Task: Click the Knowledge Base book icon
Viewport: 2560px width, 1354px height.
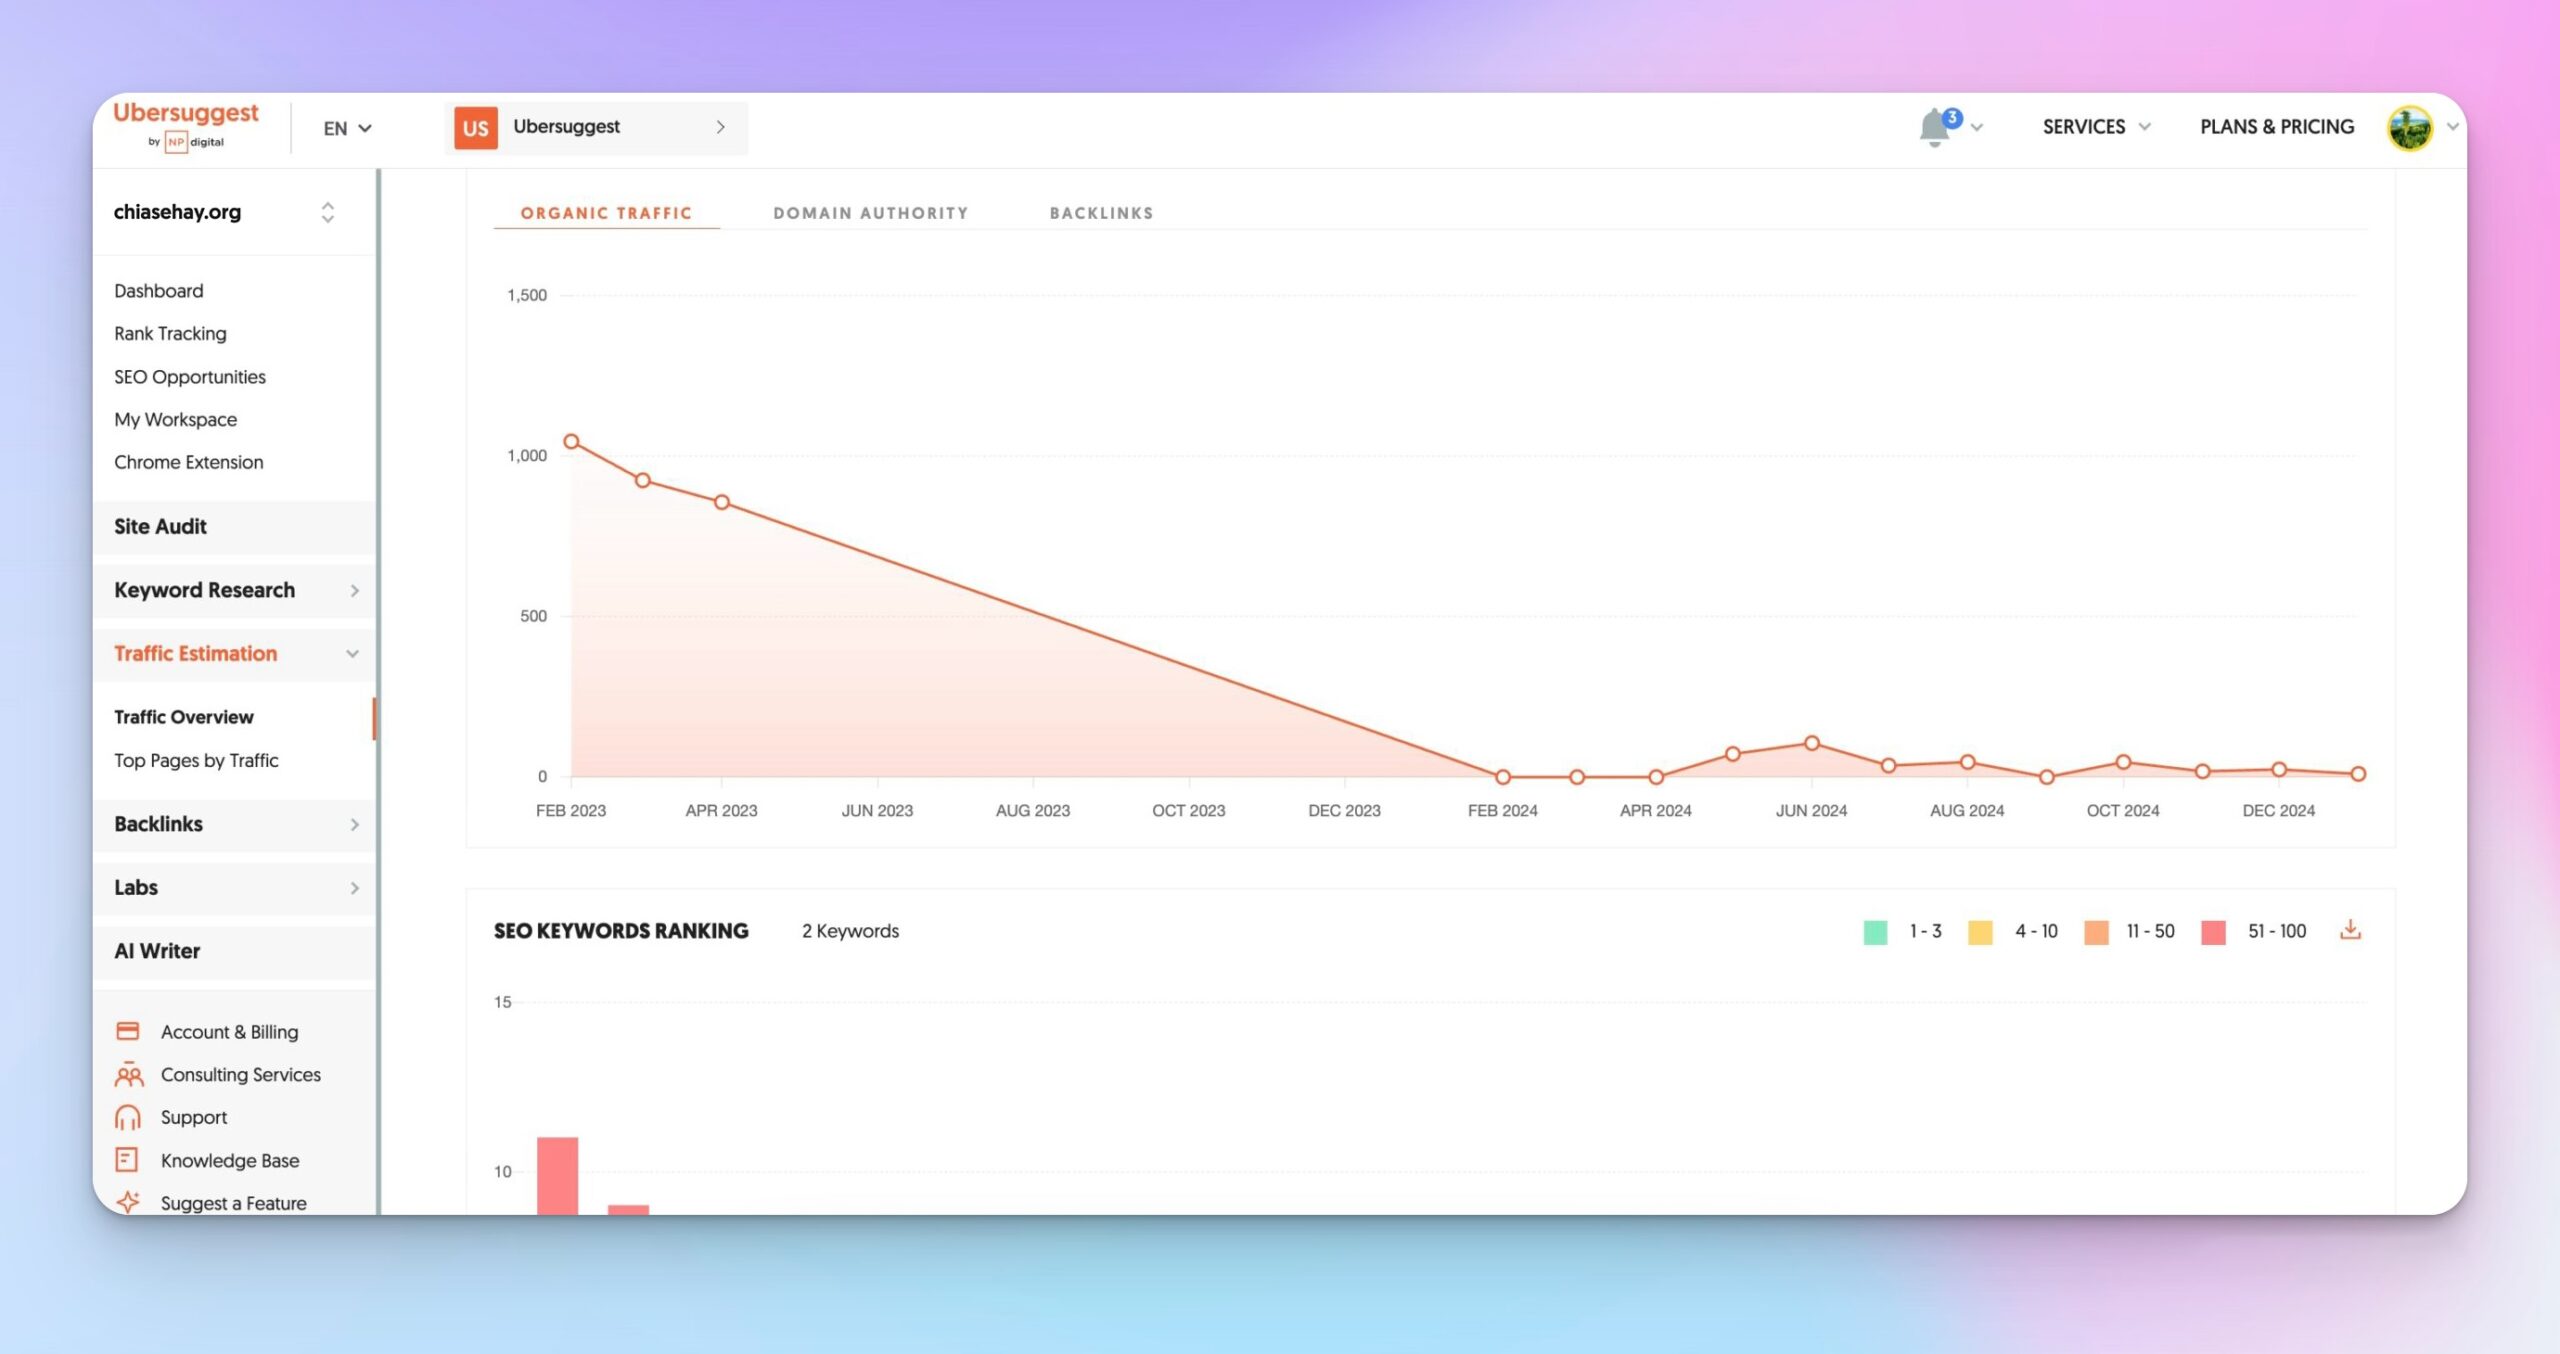Action: click(126, 1159)
